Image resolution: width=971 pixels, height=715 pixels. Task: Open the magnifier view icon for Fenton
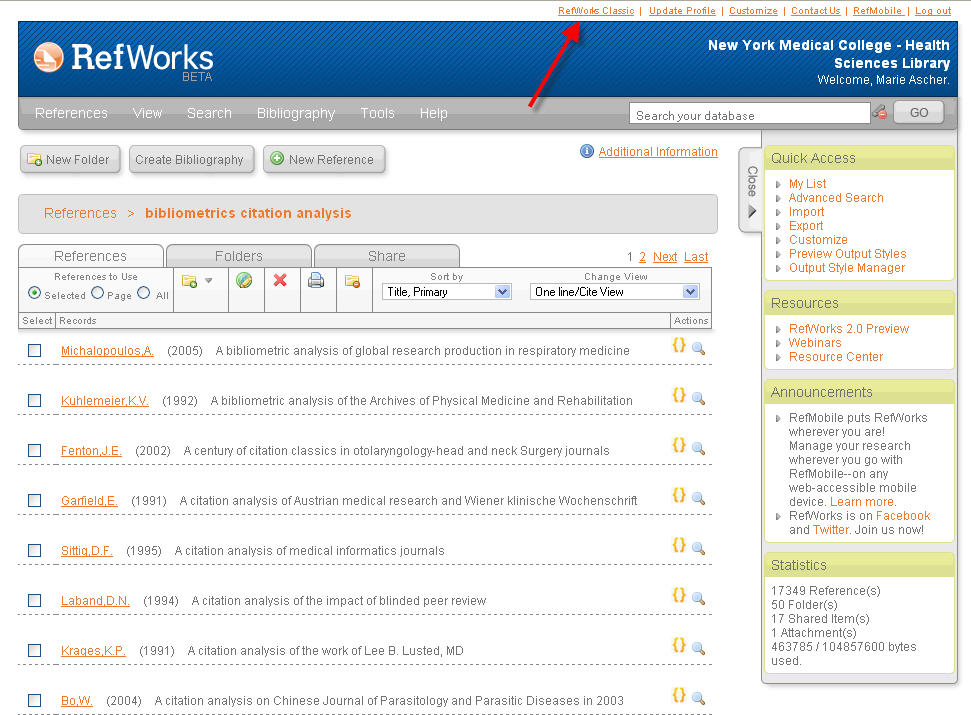tap(699, 449)
